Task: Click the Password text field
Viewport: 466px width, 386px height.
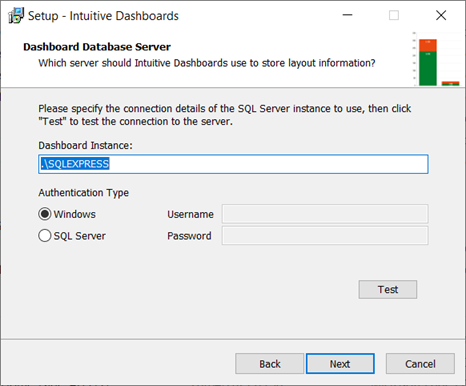Action: 325,236
